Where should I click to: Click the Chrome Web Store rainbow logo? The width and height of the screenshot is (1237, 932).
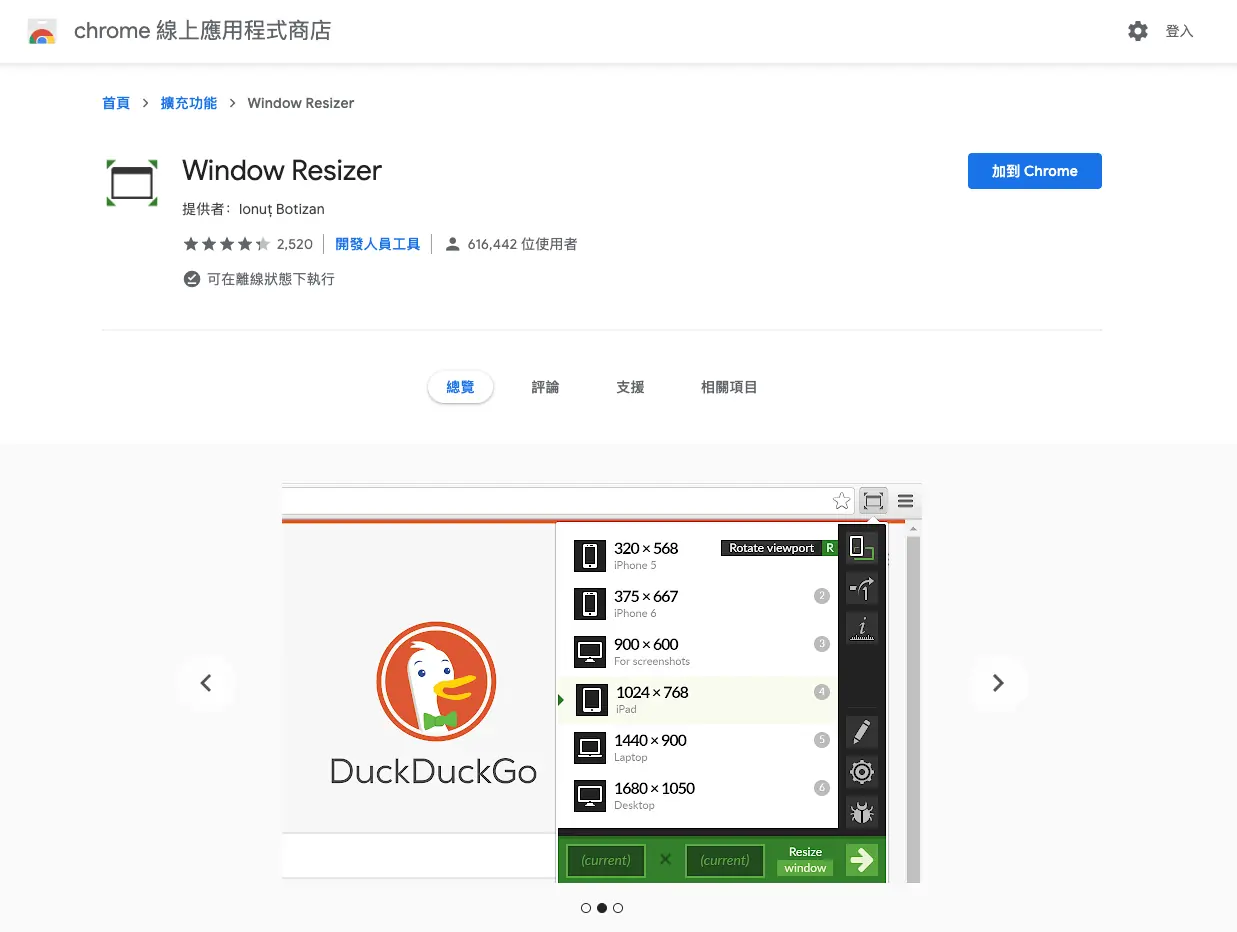coord(42,32)
